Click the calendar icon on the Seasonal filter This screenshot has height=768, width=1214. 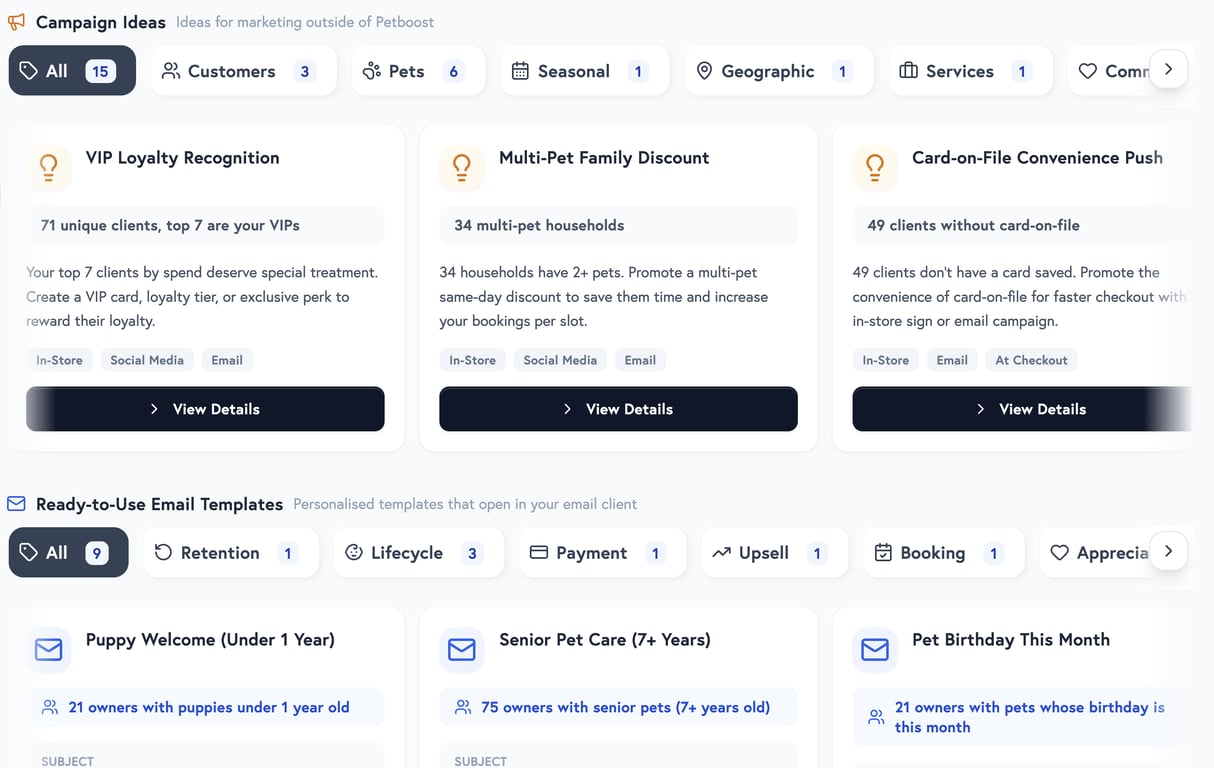point(521,70)
